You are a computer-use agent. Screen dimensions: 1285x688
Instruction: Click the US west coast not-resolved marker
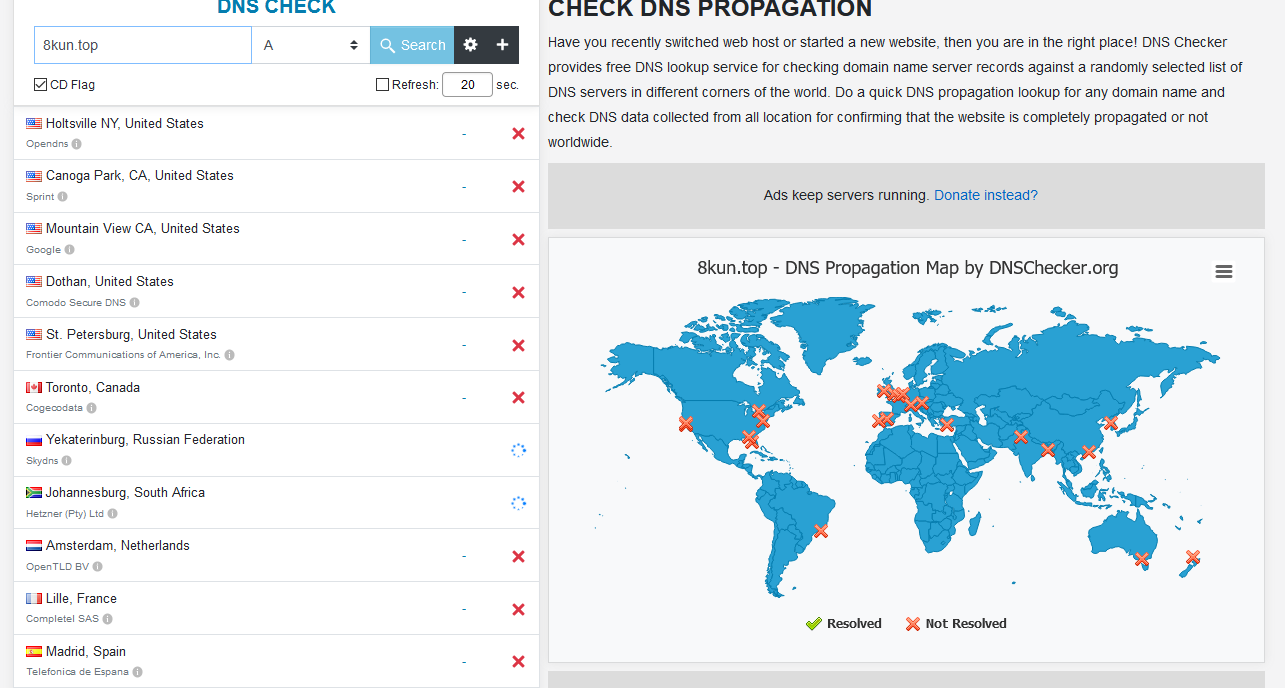coord(685,424)
